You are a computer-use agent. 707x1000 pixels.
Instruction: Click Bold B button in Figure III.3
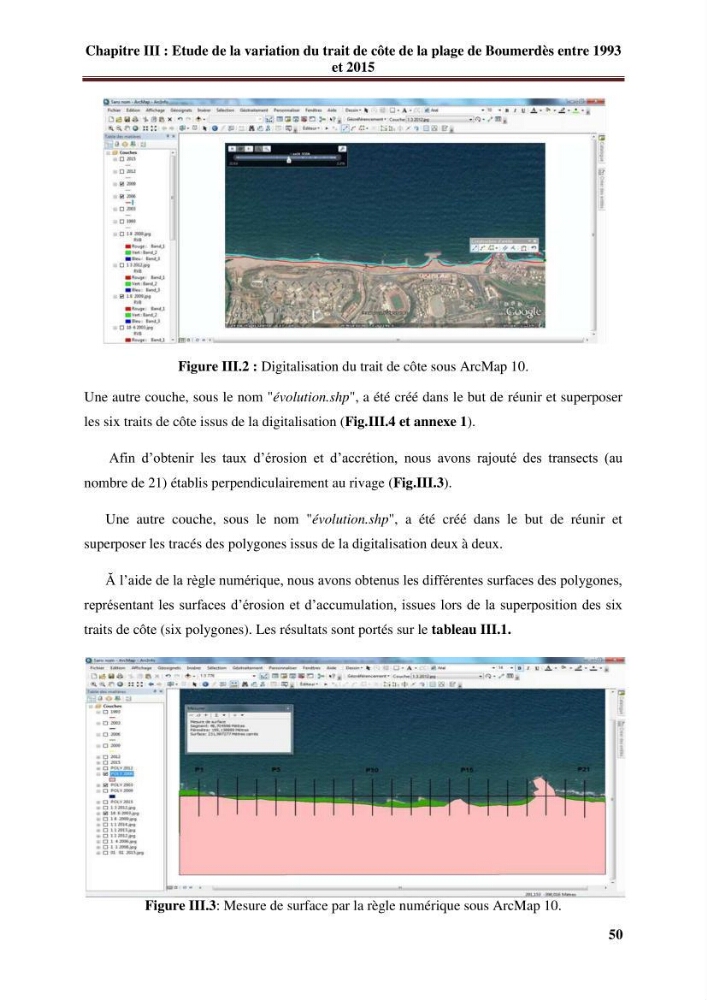(519, 668)
